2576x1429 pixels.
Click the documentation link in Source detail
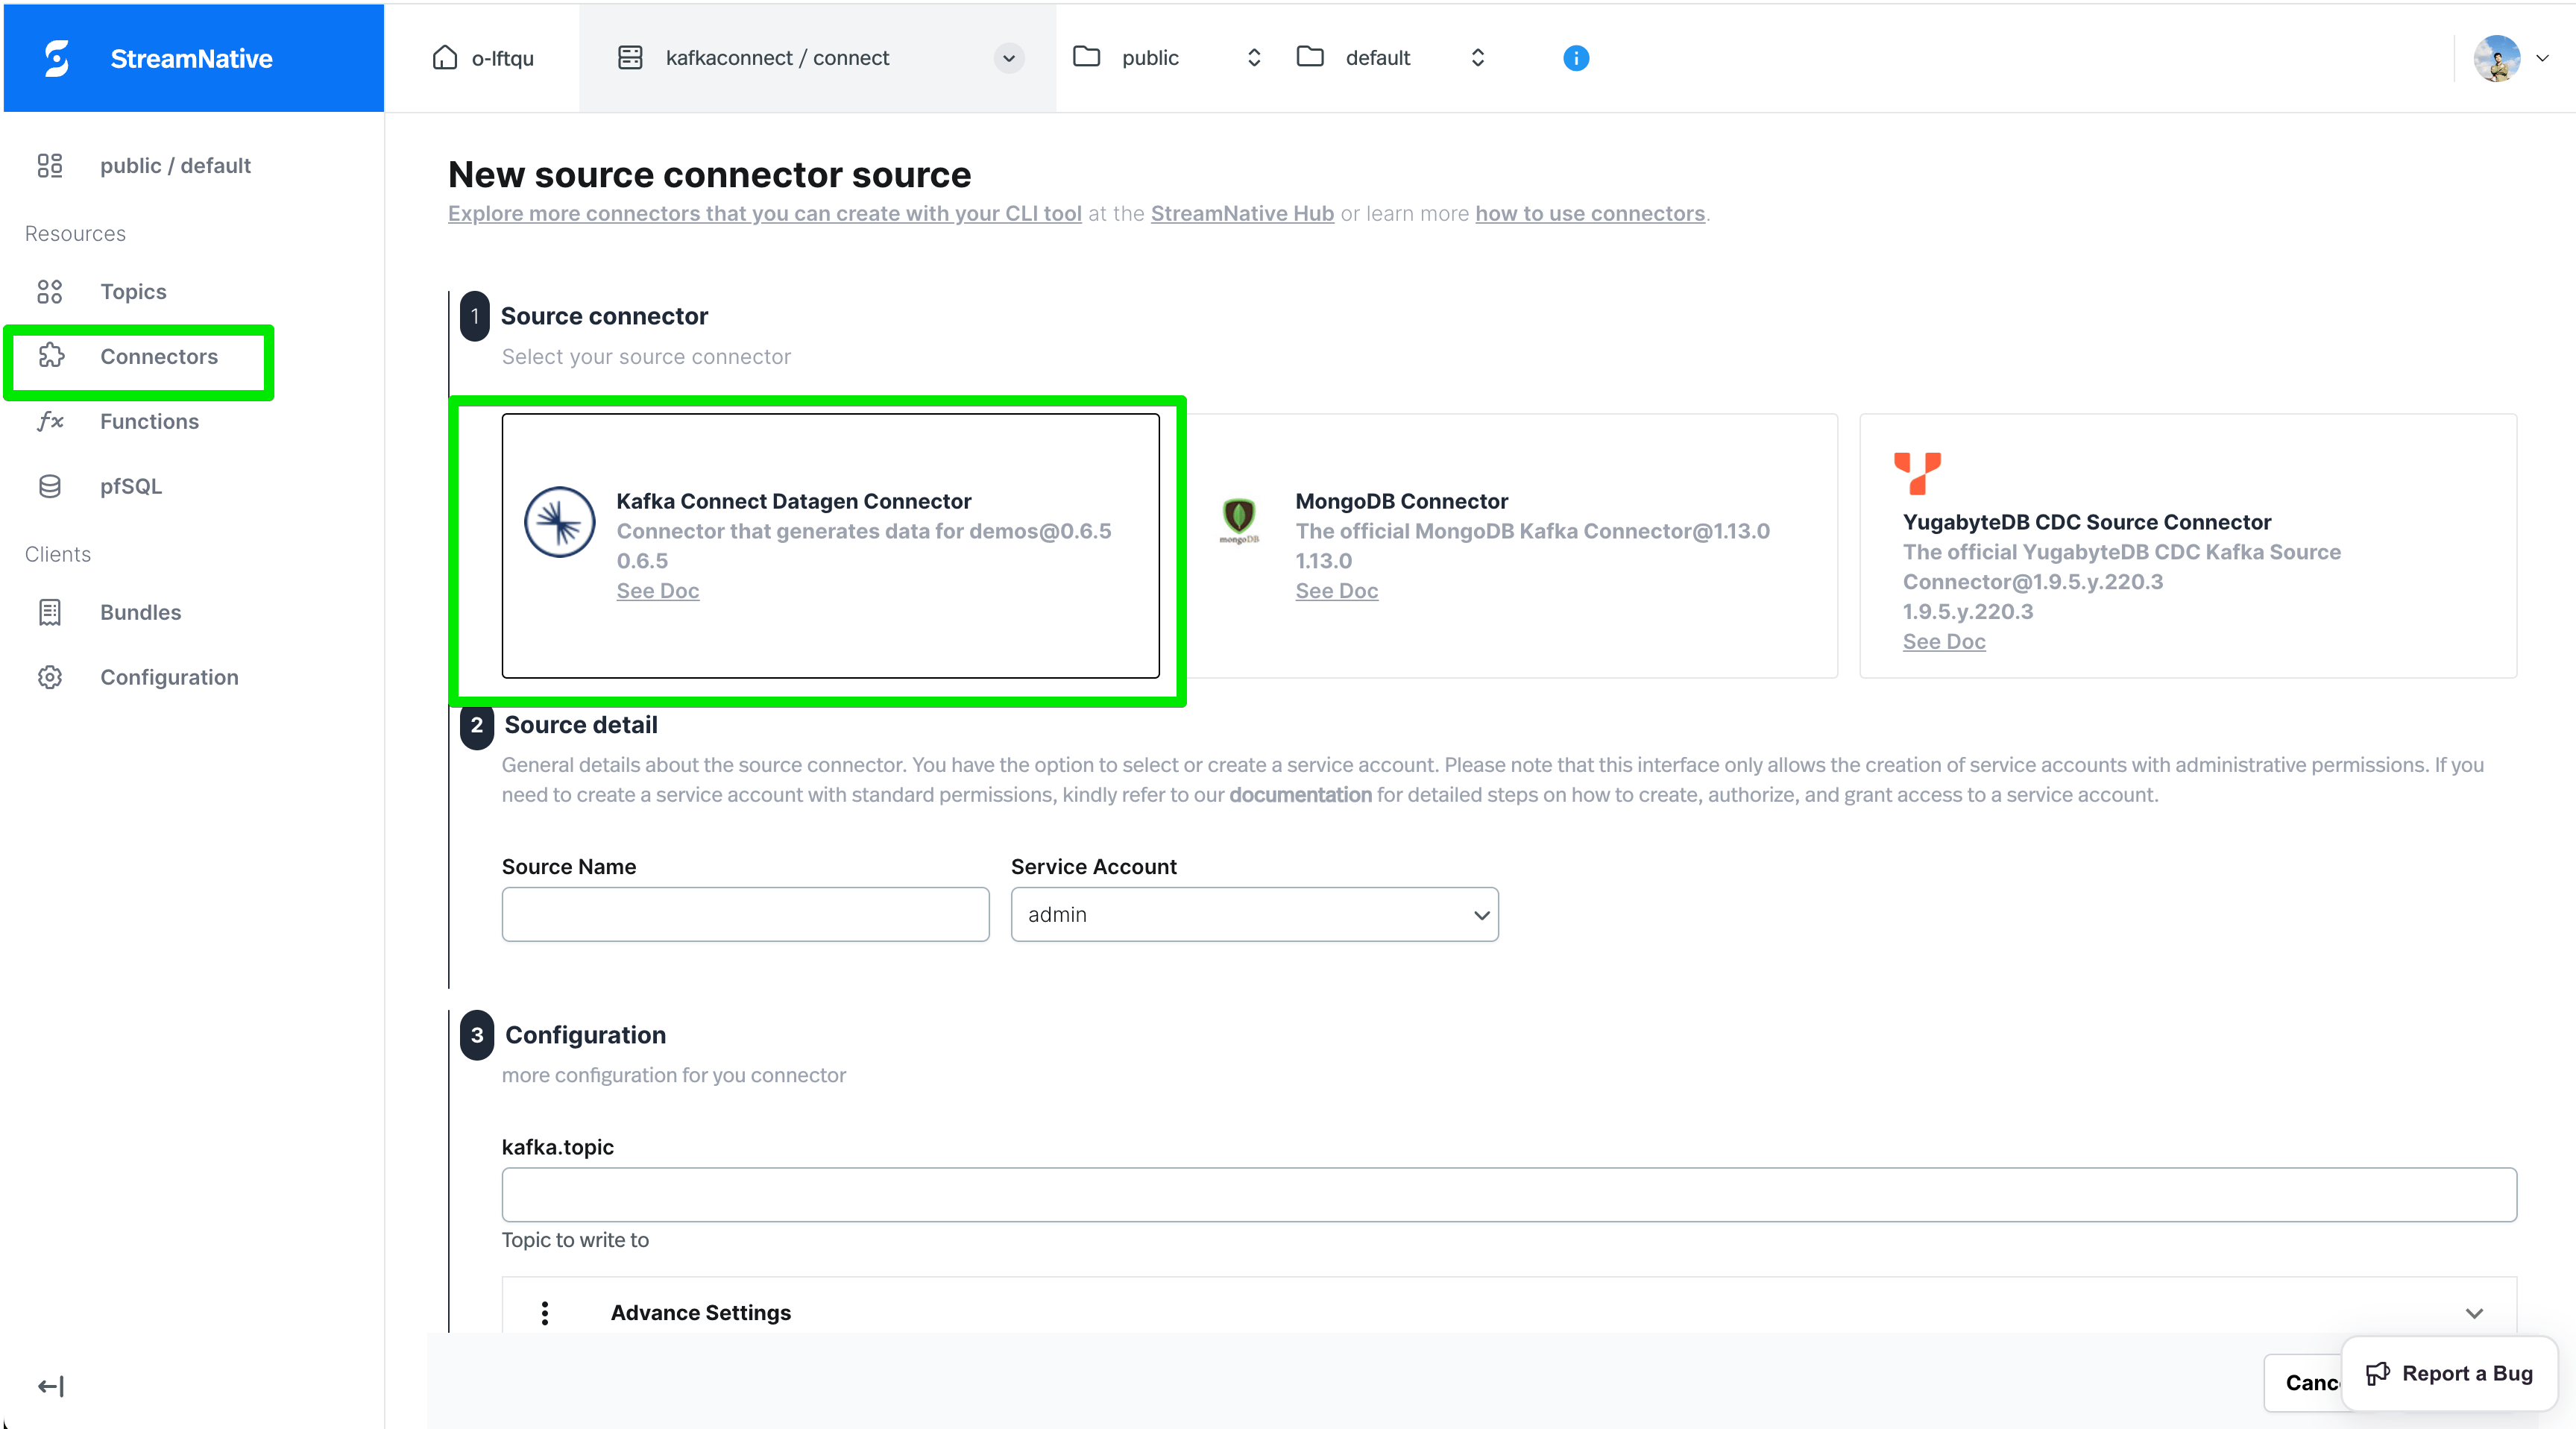coord(1300,794)
